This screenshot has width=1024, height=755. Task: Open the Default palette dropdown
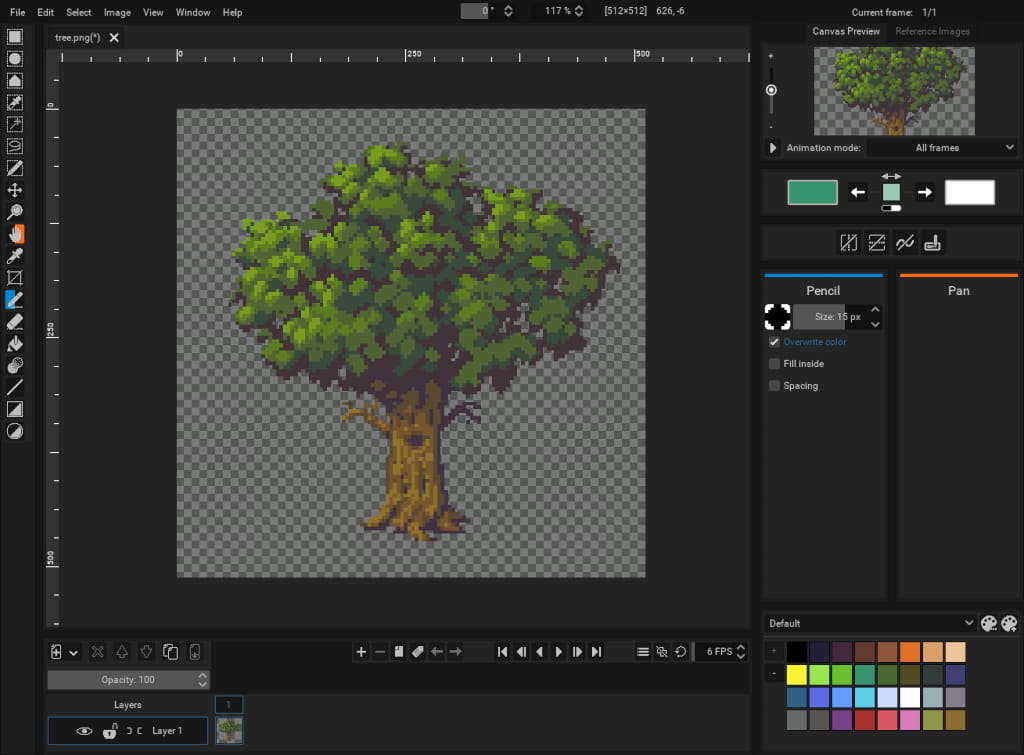(868, 623)
